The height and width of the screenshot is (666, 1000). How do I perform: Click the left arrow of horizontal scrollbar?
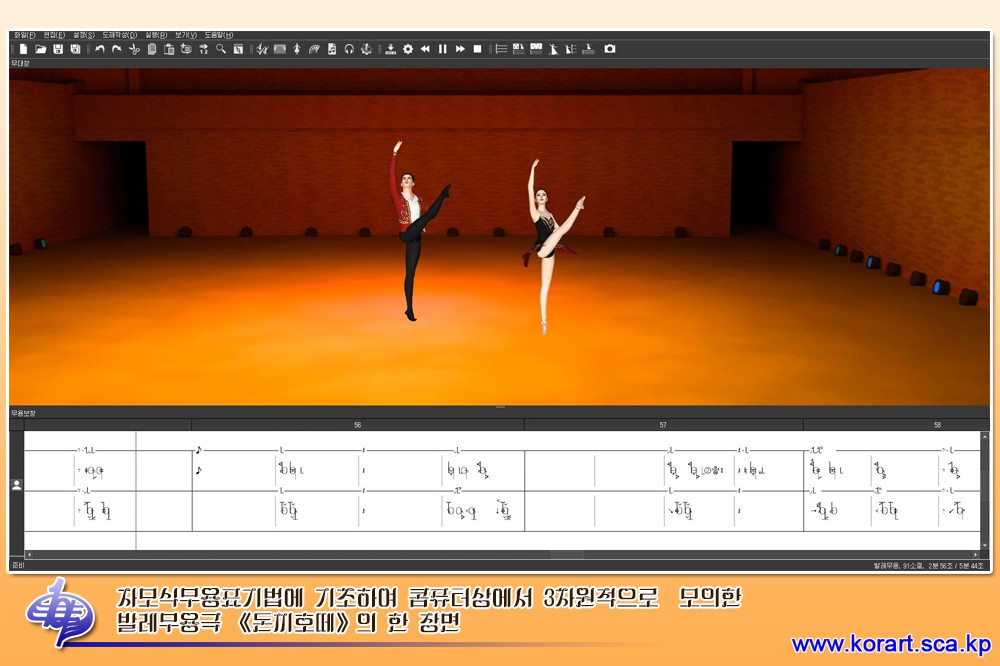[28, 555]
